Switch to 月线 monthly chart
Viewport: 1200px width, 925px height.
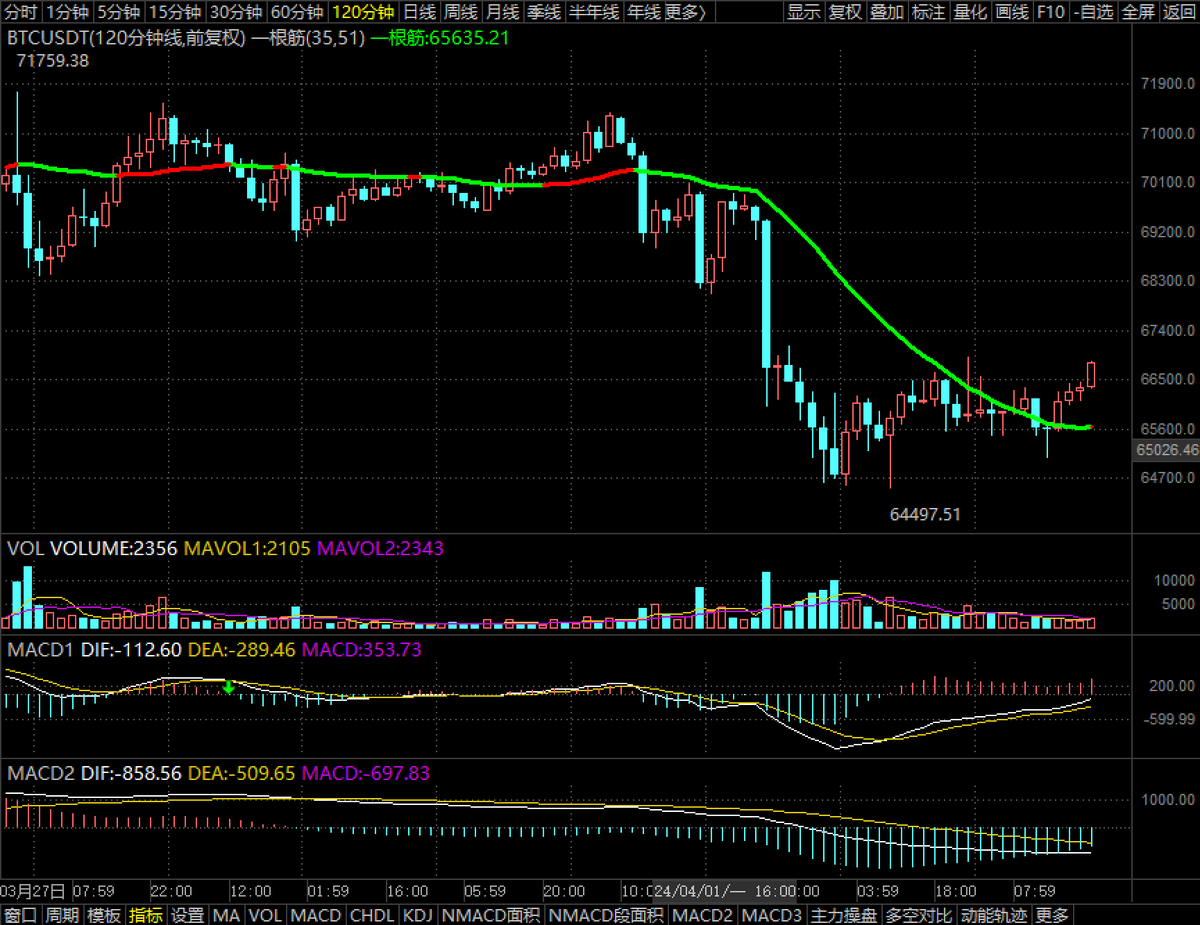coord(502,12)
